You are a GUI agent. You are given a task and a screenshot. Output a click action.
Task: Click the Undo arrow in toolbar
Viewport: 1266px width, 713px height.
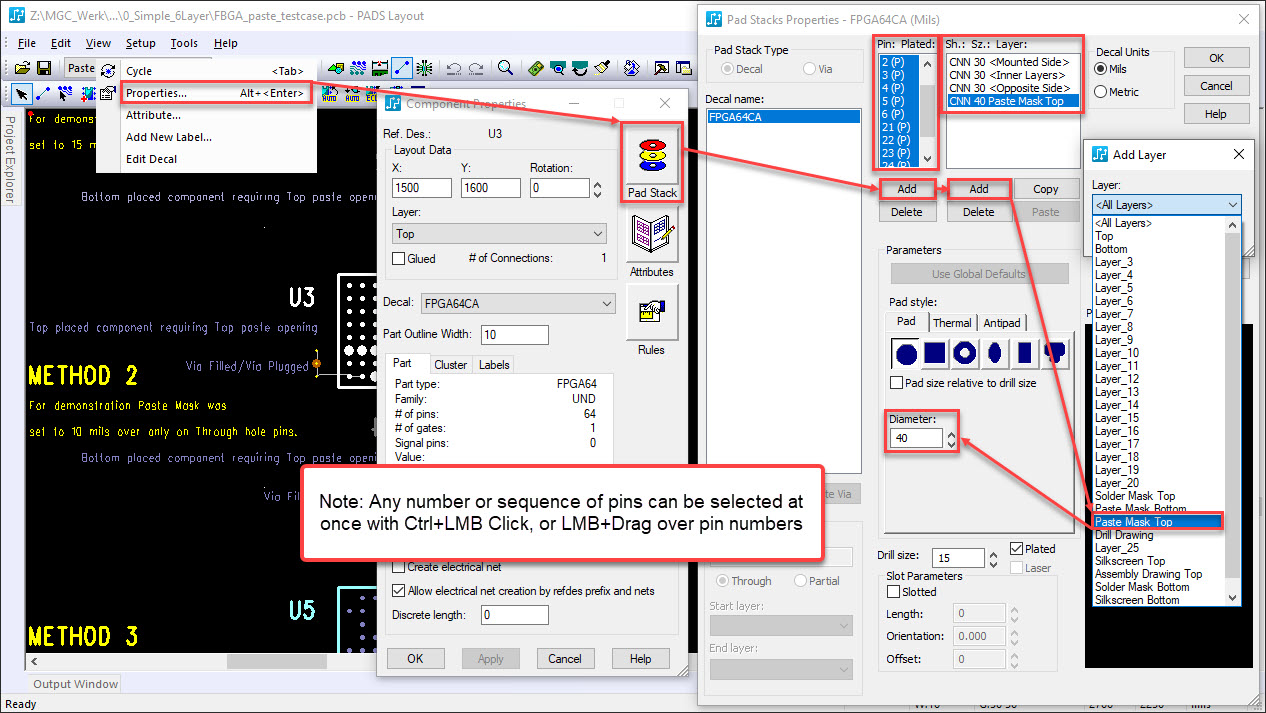(x=454, y=68)
